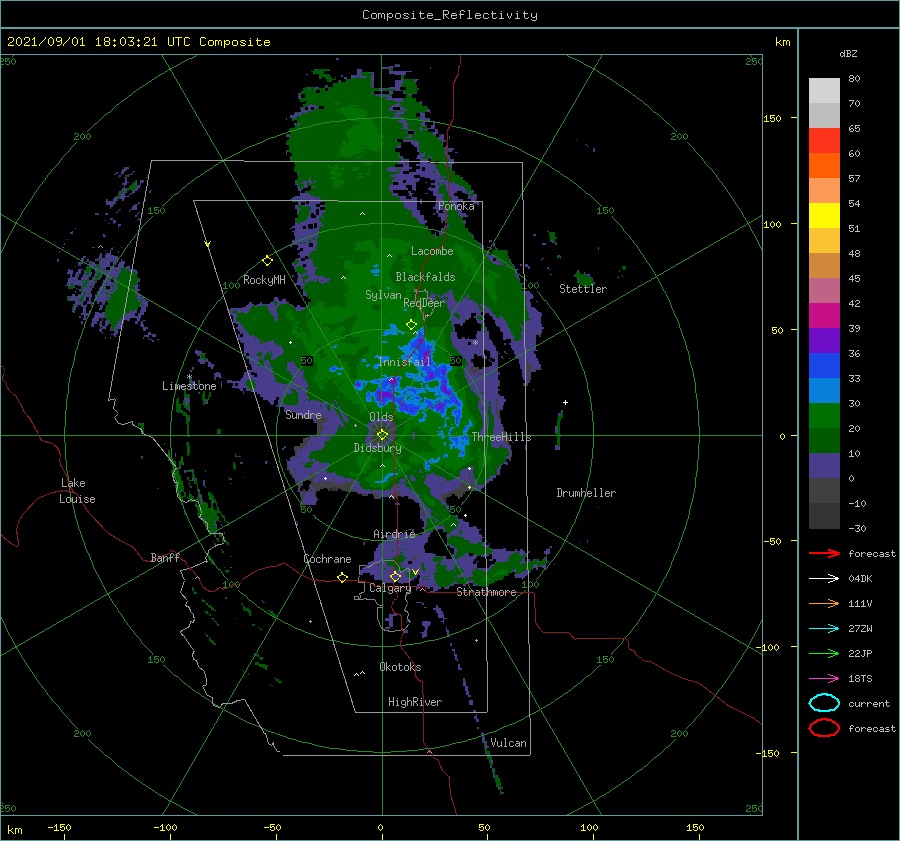Image resolution: width=900 pixels, height=841 pixels.
Task: Pick the light gray 70–80 dBZ swatch
Action: [824, 91]
